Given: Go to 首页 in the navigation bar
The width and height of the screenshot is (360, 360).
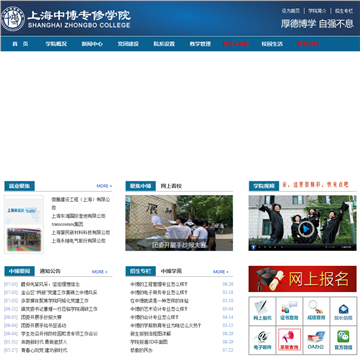Looking at the screenshot, I should (x=20, y=44).
